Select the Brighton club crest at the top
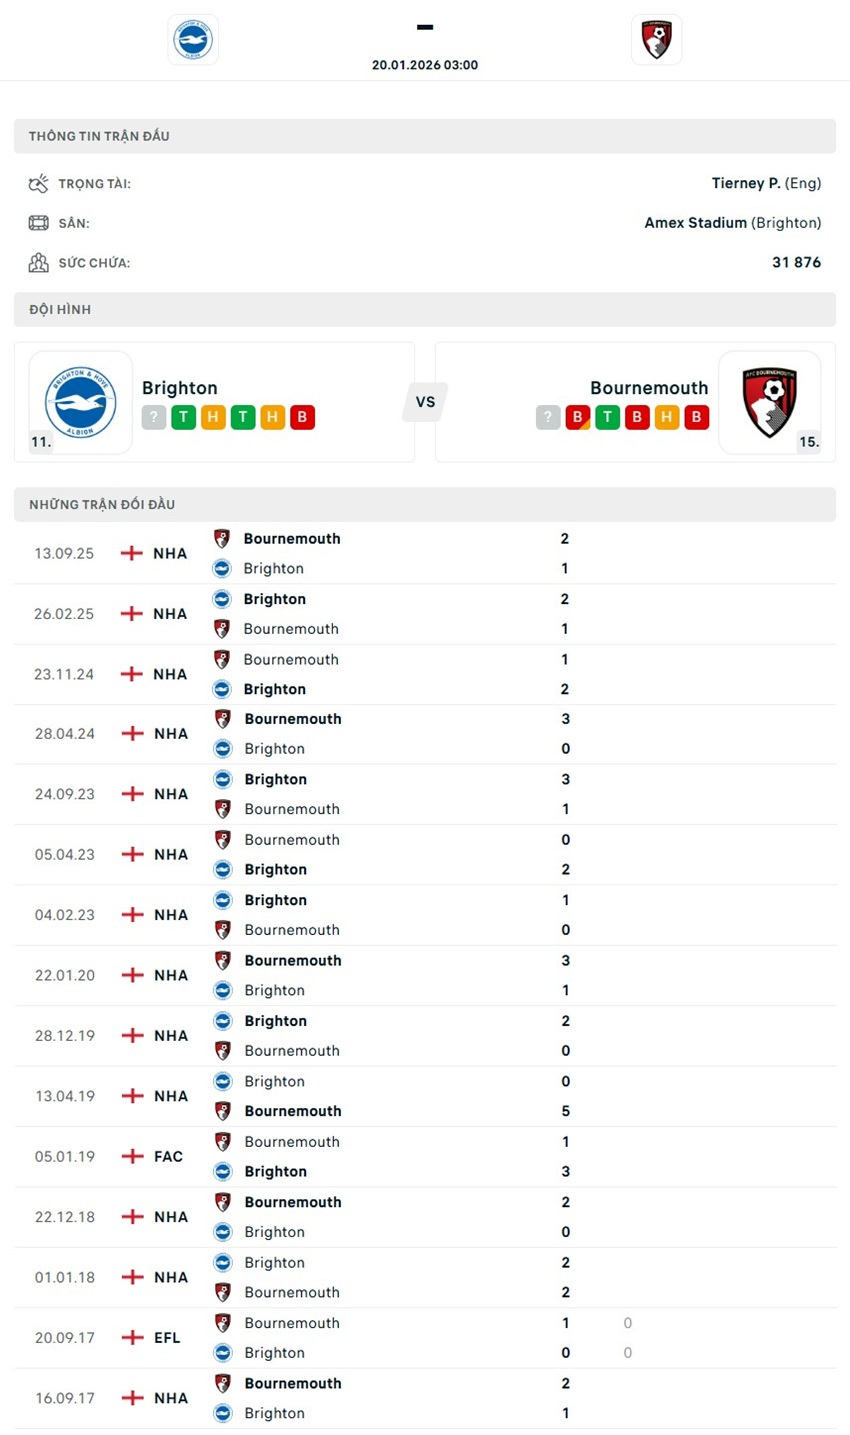850x1435 pixels. coord(192,40)
